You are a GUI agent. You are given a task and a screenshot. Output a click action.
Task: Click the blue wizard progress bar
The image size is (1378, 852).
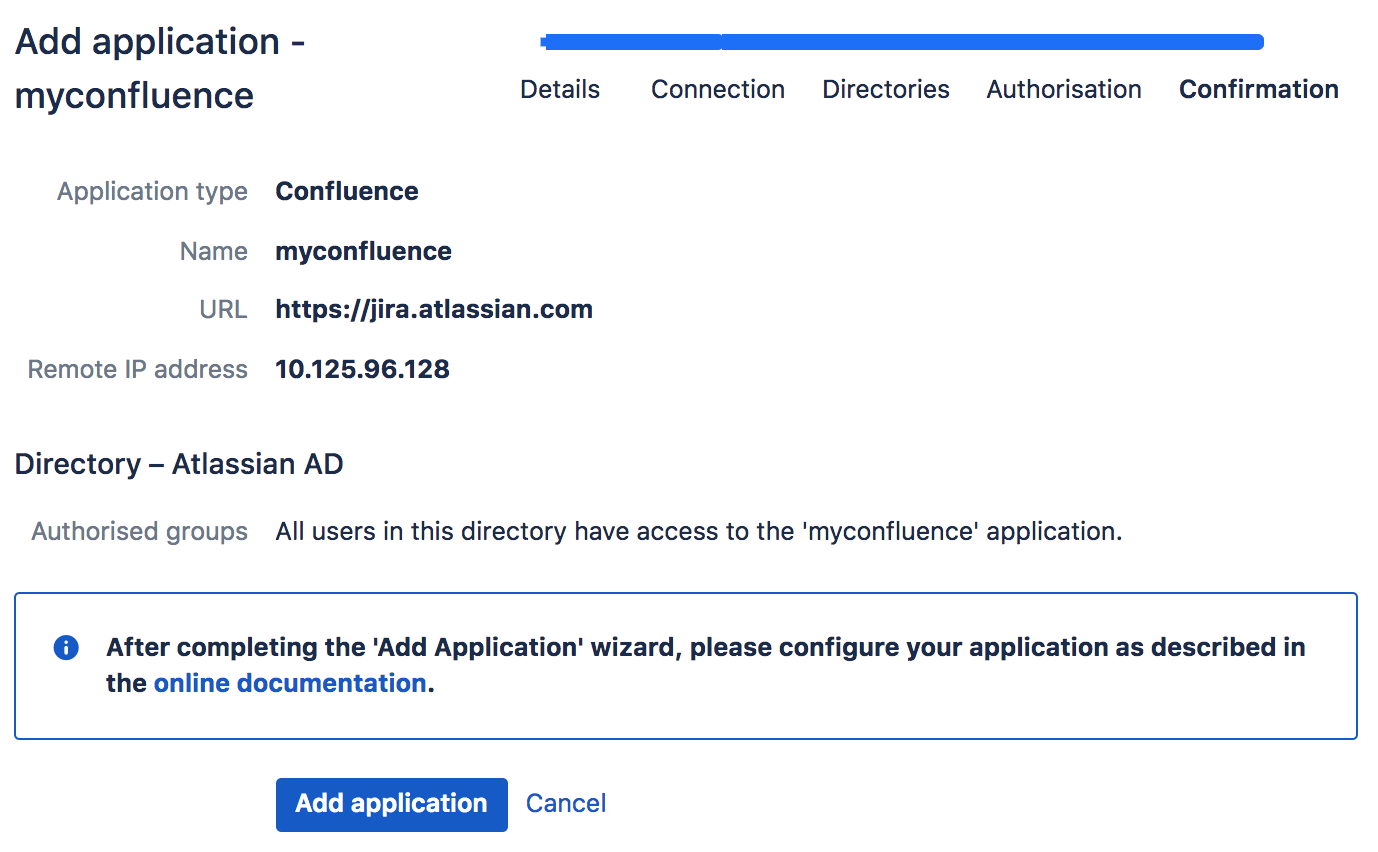901,42
